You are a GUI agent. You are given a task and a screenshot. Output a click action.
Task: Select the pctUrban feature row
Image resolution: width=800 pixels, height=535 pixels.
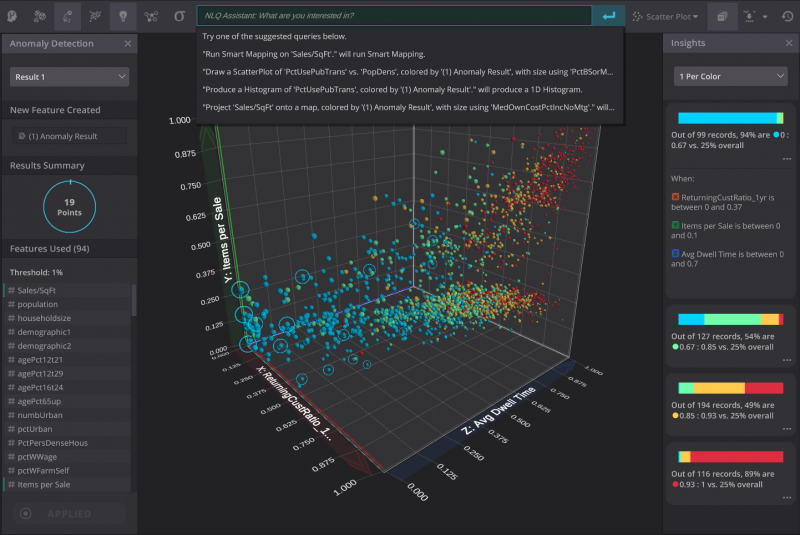point(67,429)
